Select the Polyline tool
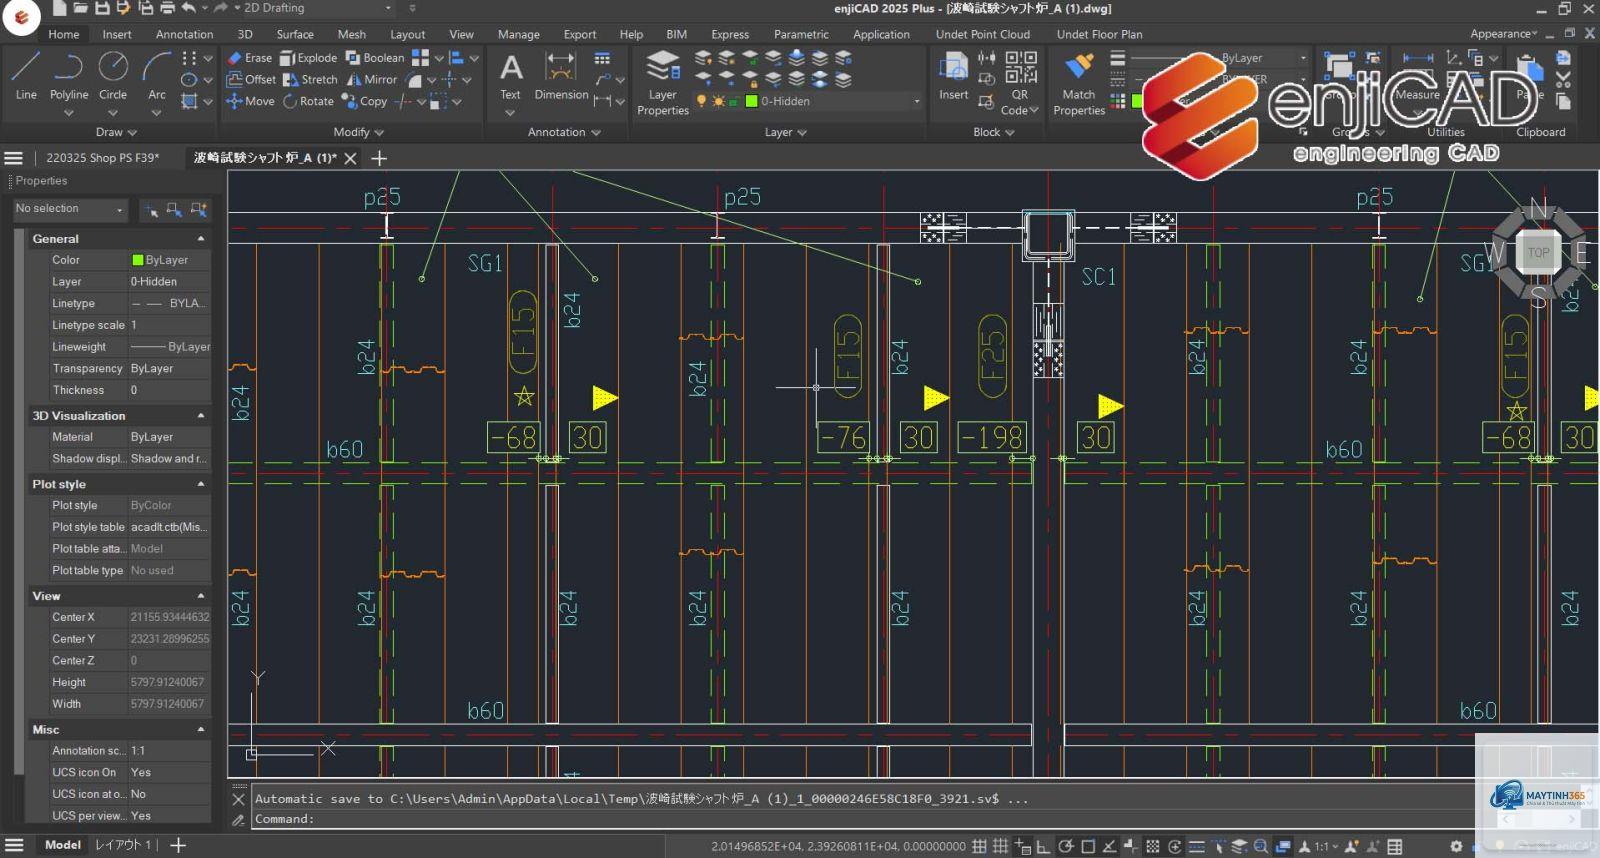The image size is (1600, 858). (x=69, y=76)
